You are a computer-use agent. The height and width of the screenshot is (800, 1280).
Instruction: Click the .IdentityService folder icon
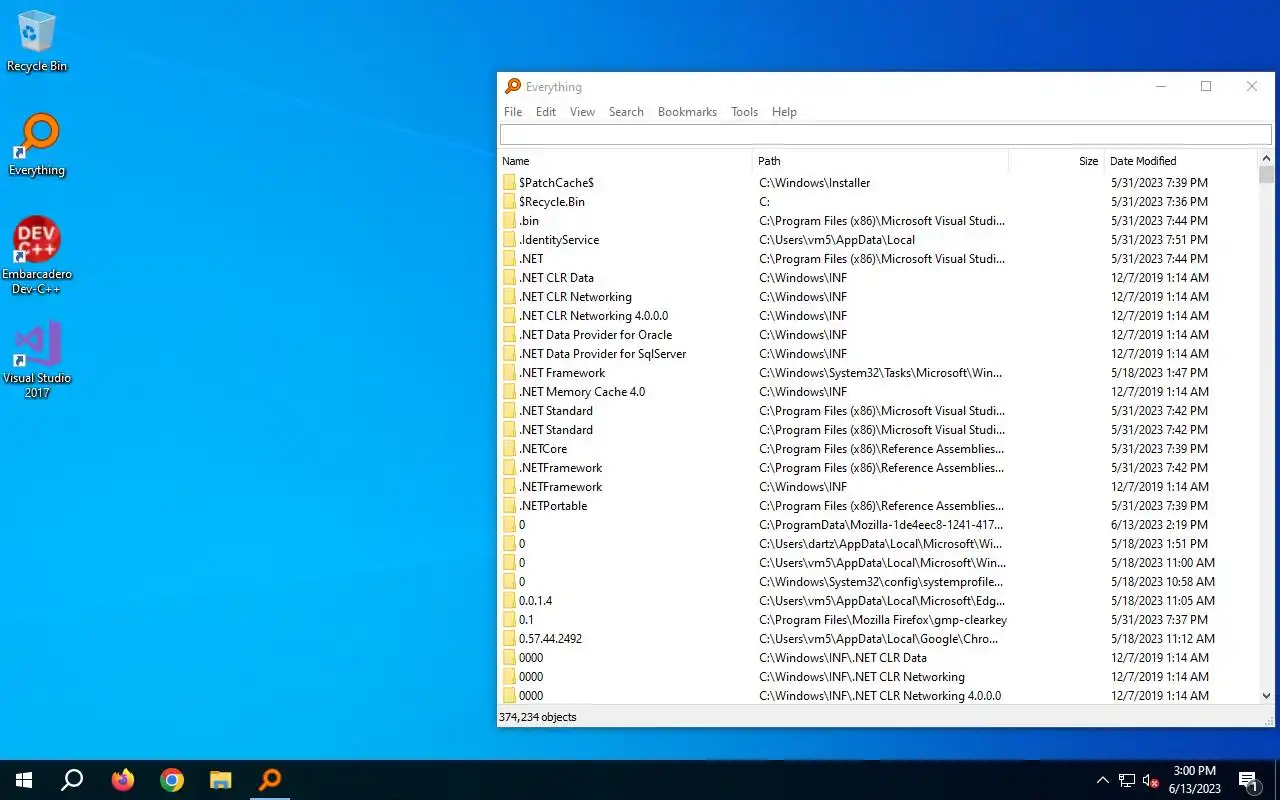pos(509,240)
